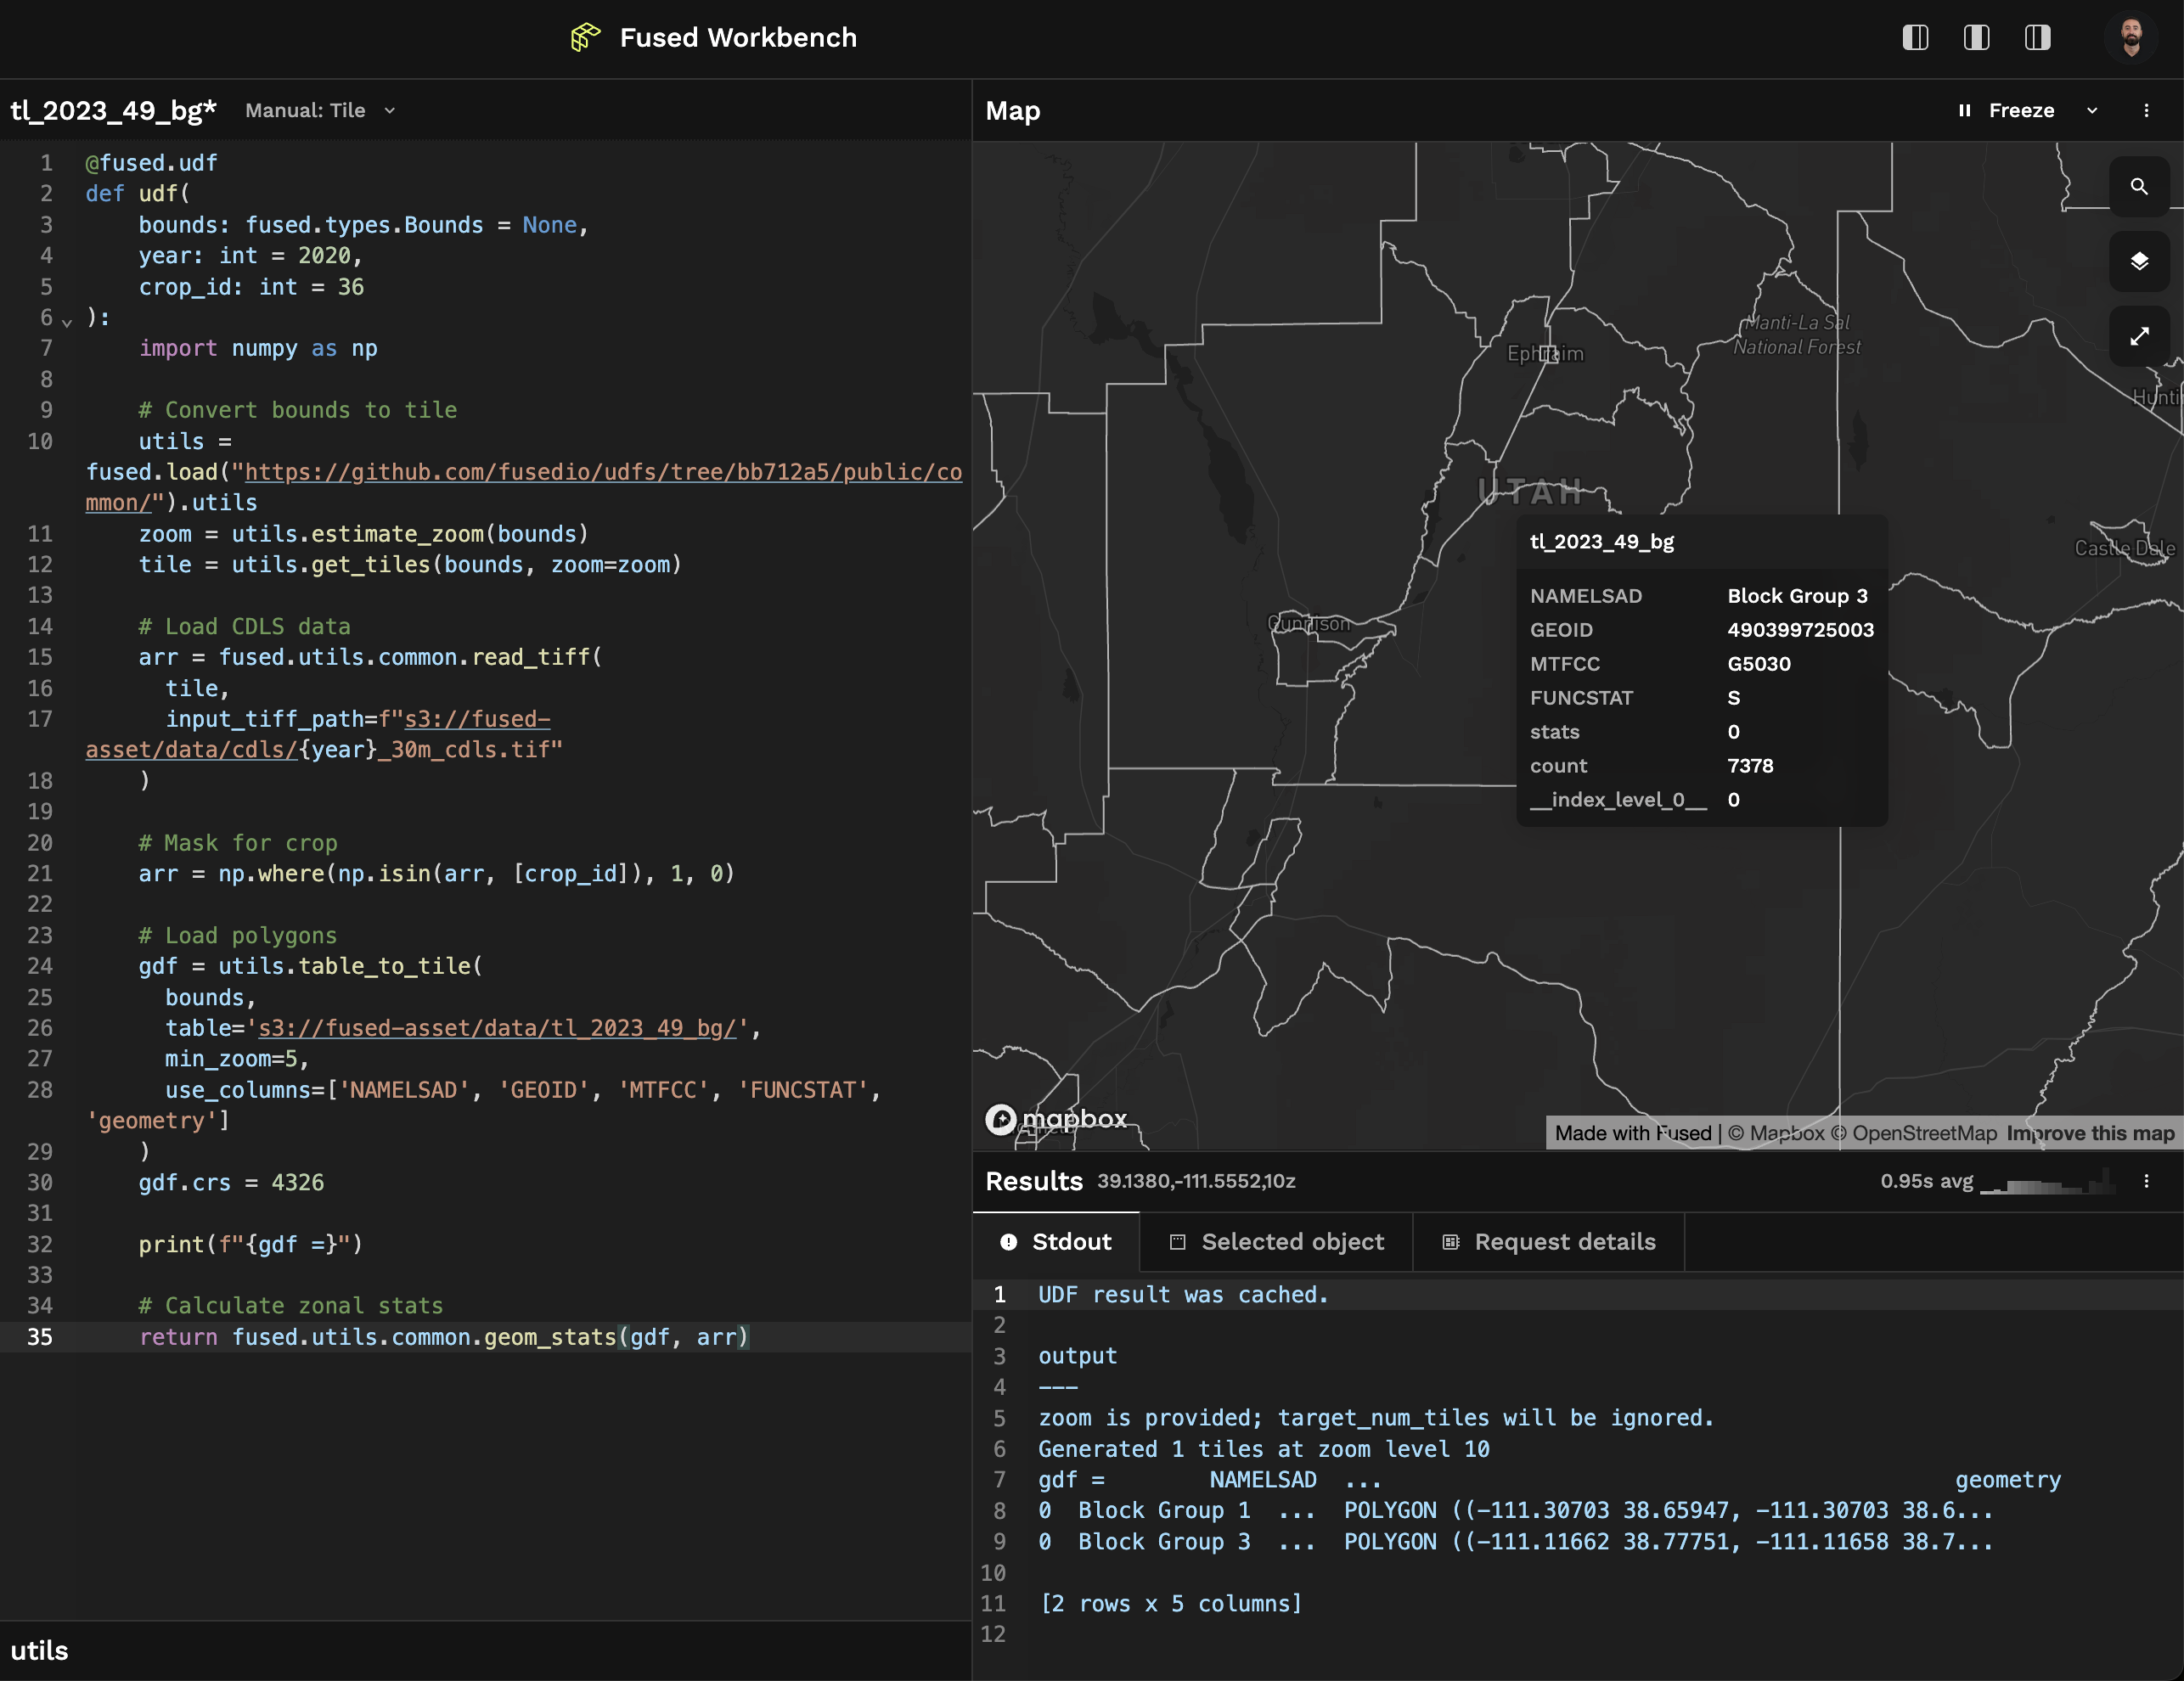
Task: Collapse the code fold at line 6
Action: [67, 321]
